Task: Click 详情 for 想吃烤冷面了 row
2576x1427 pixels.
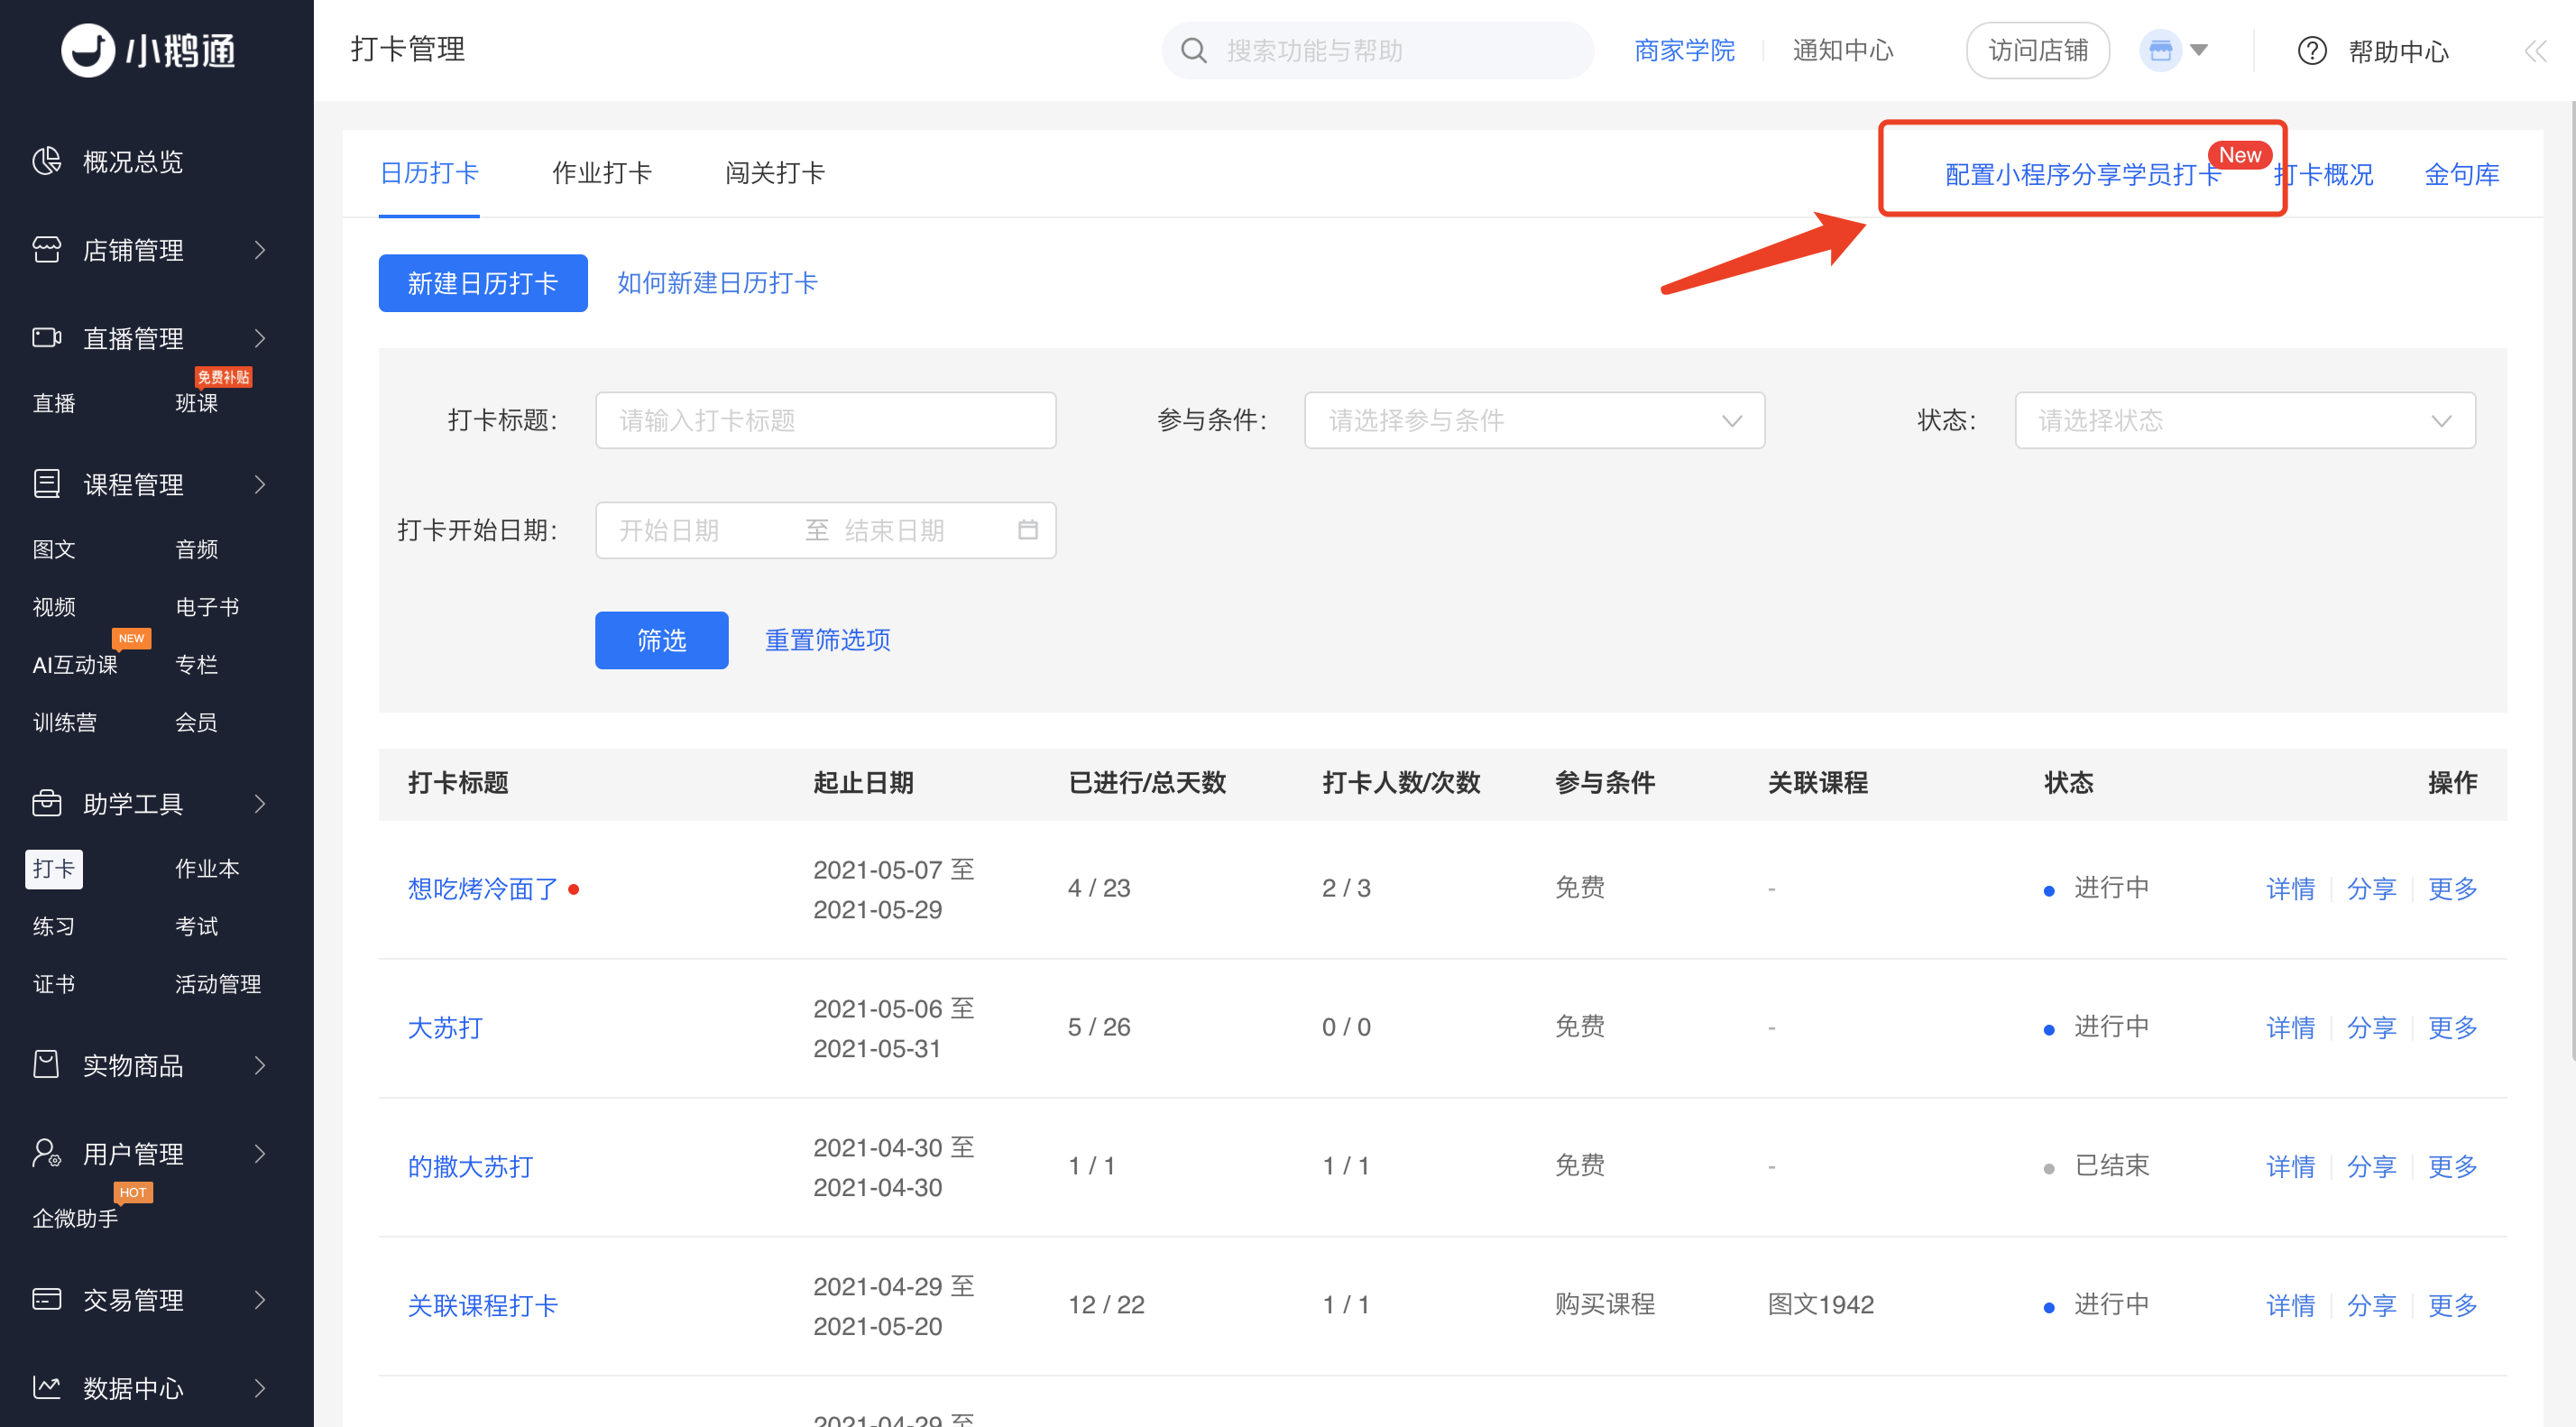Action: pyautogui.click(x=2290, y=888)
